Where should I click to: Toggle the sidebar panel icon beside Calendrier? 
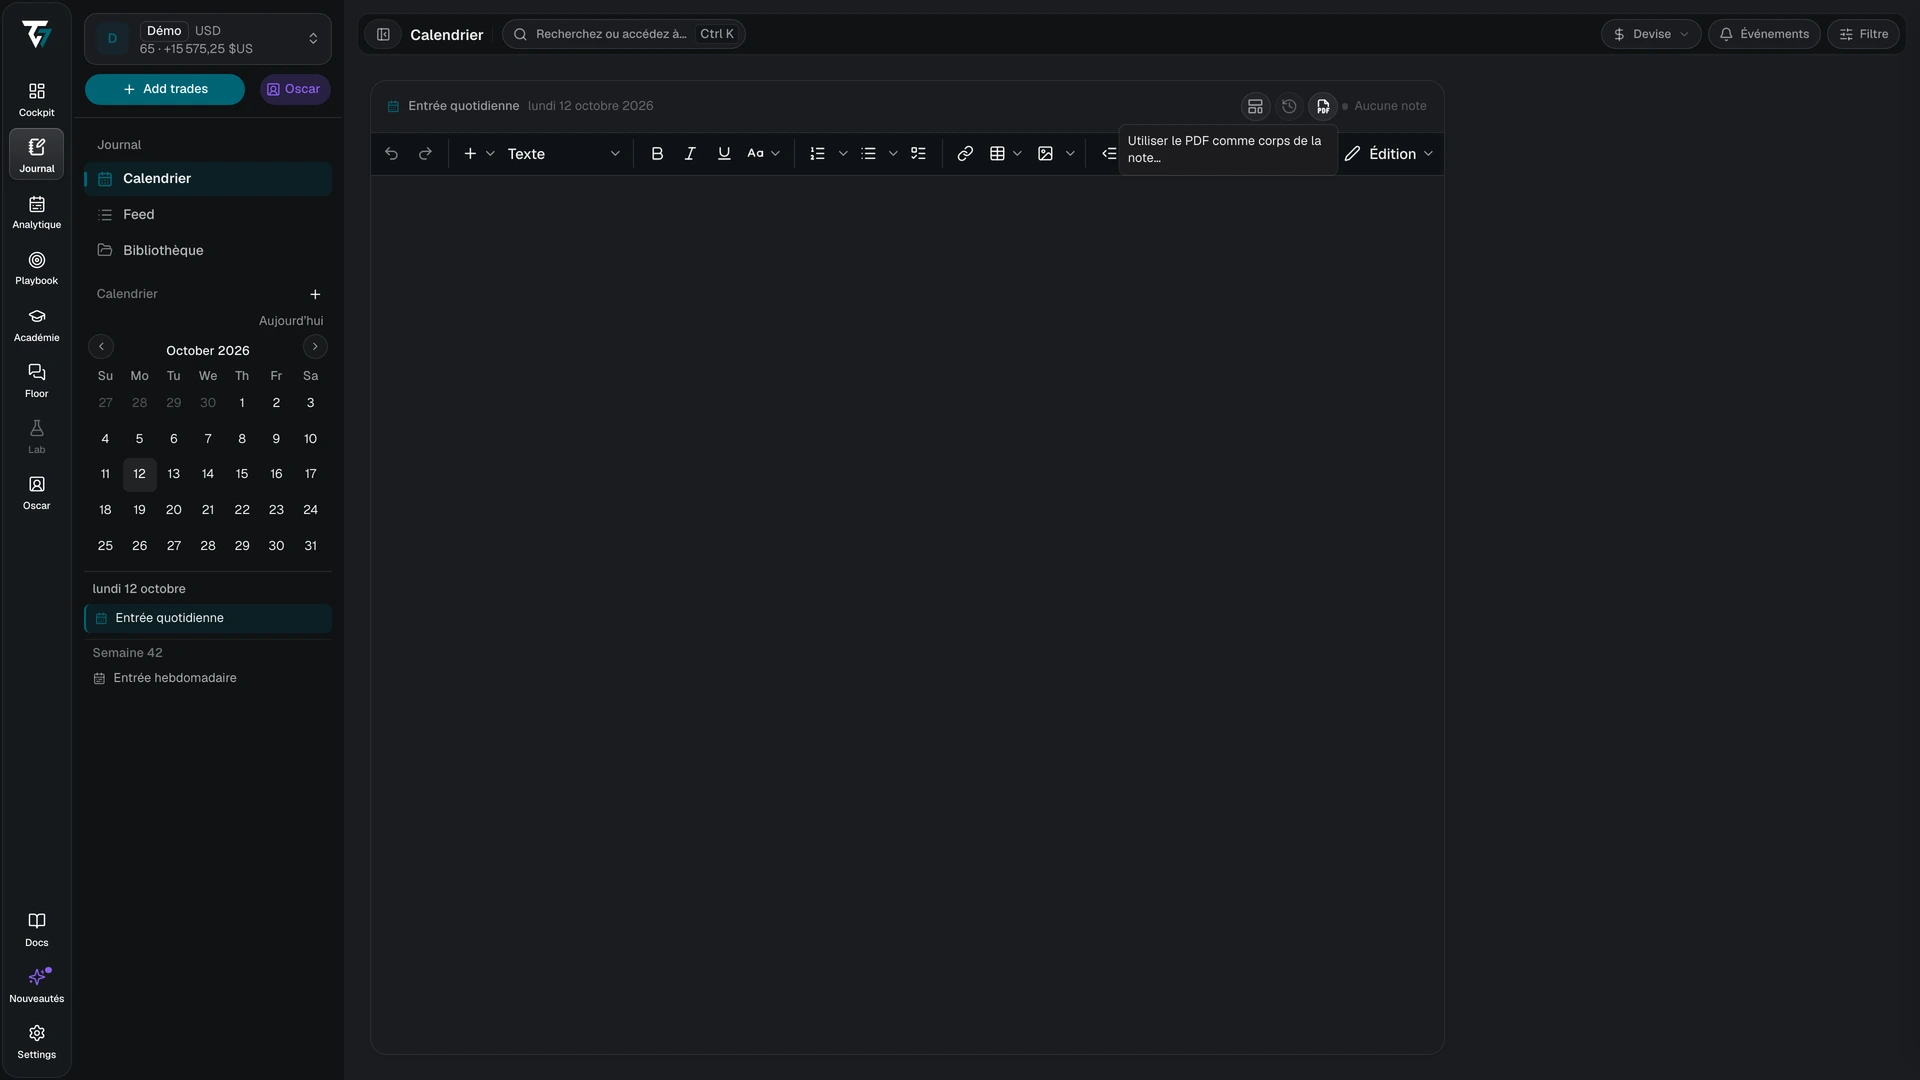(383, 34)
